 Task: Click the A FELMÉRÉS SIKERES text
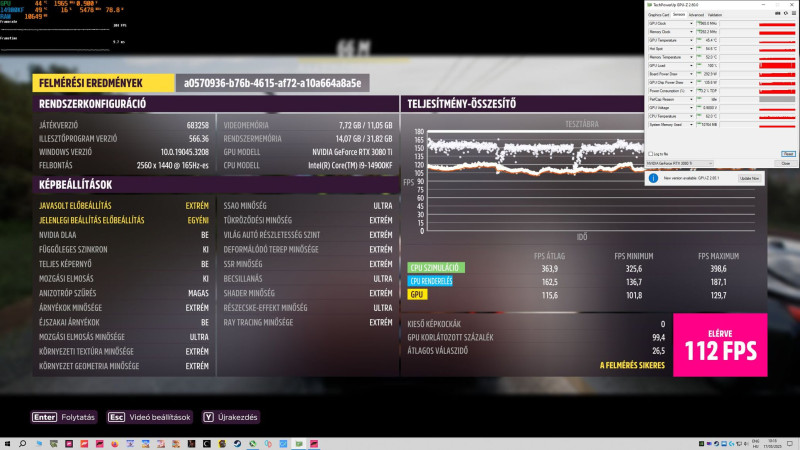[x=632, y=365]
